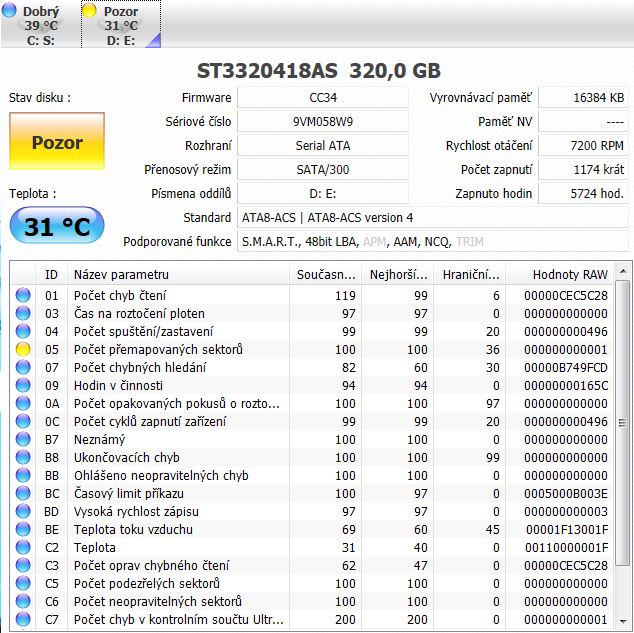634x633 pixels.
Task: Click disk title ST3320418AS 320,0 GB
Action: point(319,71)
